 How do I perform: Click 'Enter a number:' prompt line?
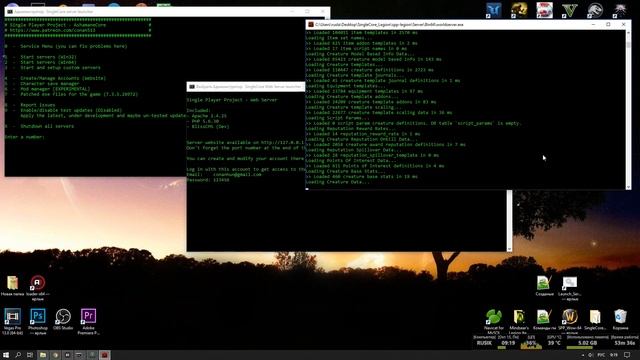(24, 137)
